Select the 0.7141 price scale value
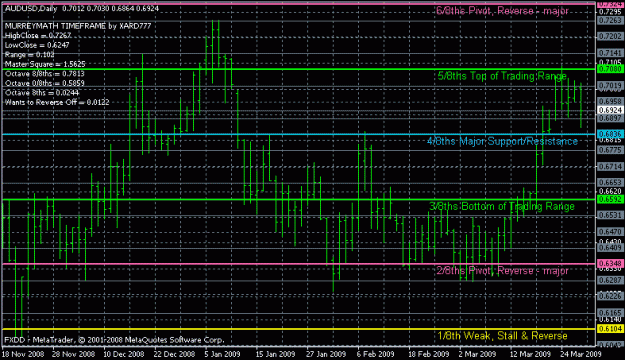This screenshot has width=625, height=360. click(610, 53)
